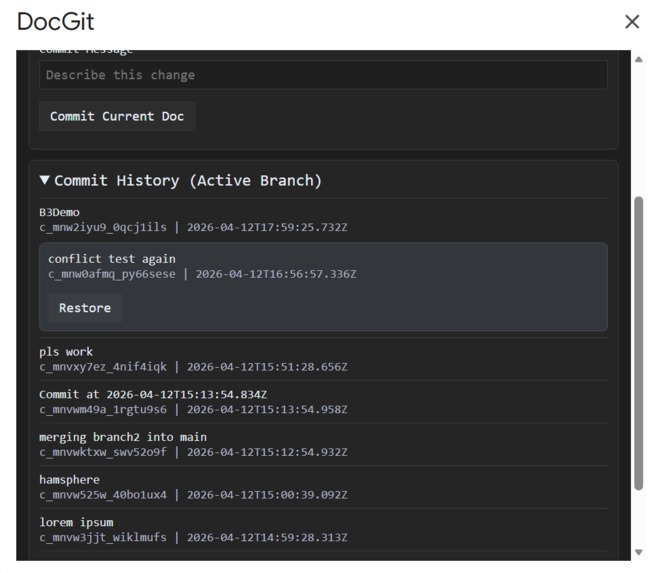The image size is (656, 573).
Task: Click commit ID c_mnvwktxw_swv52o9f
Action: point(103,452)
